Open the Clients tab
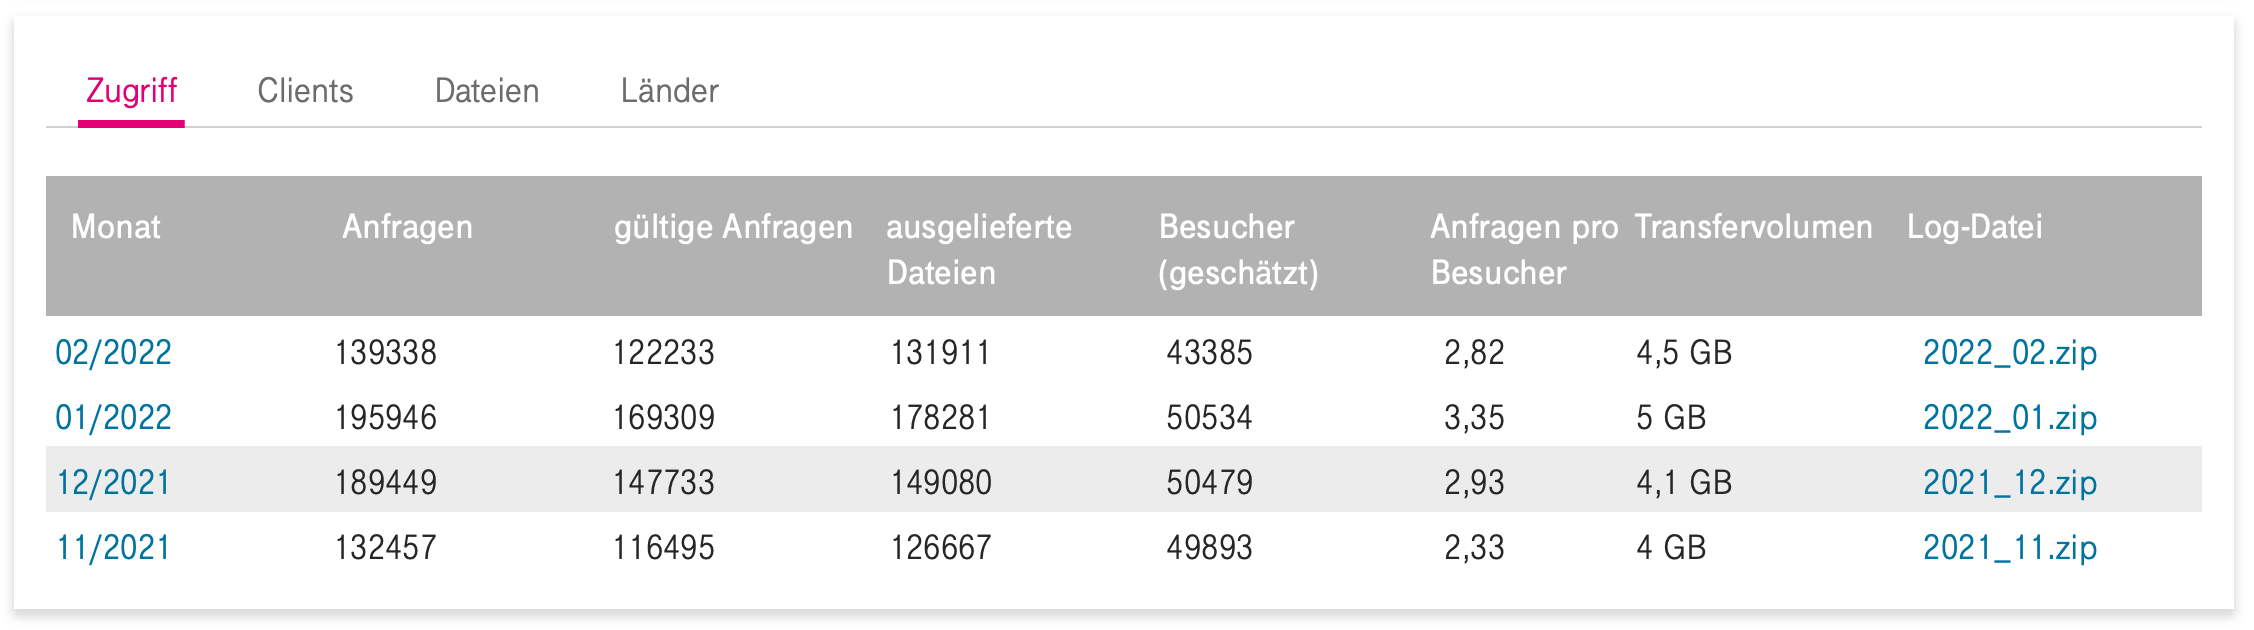This screenshot has height=630, width=2254. tap(305, 91)
